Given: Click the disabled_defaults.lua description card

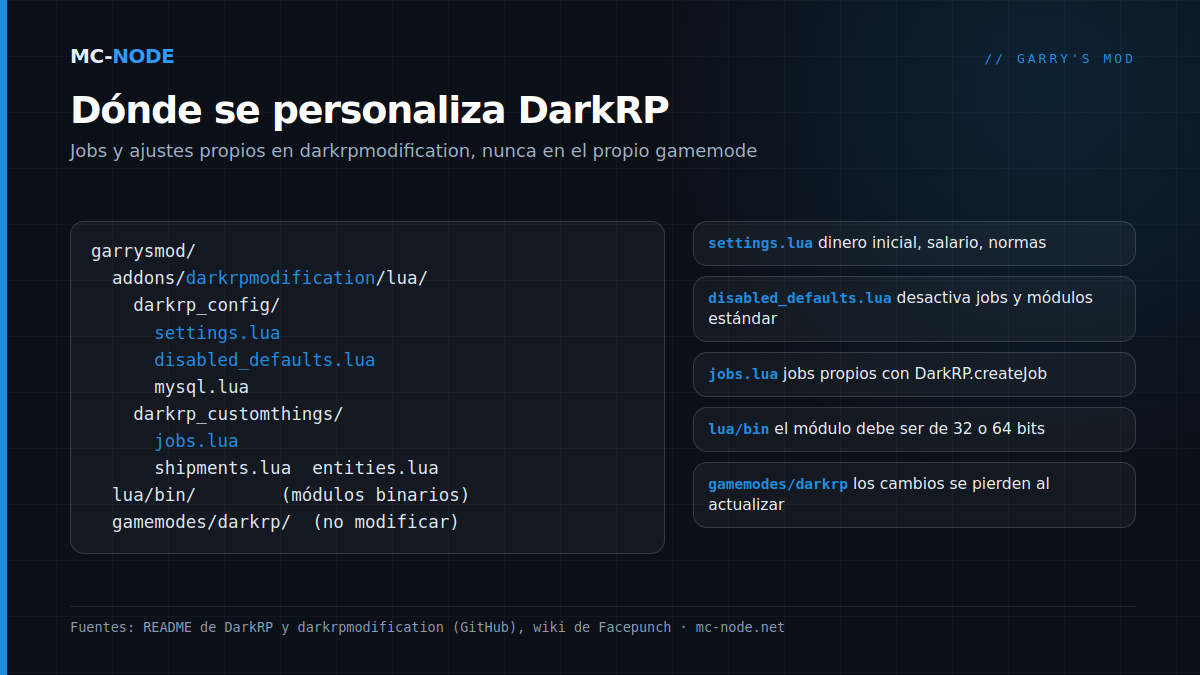Looking at the screenshot, I should pos(914,309).
